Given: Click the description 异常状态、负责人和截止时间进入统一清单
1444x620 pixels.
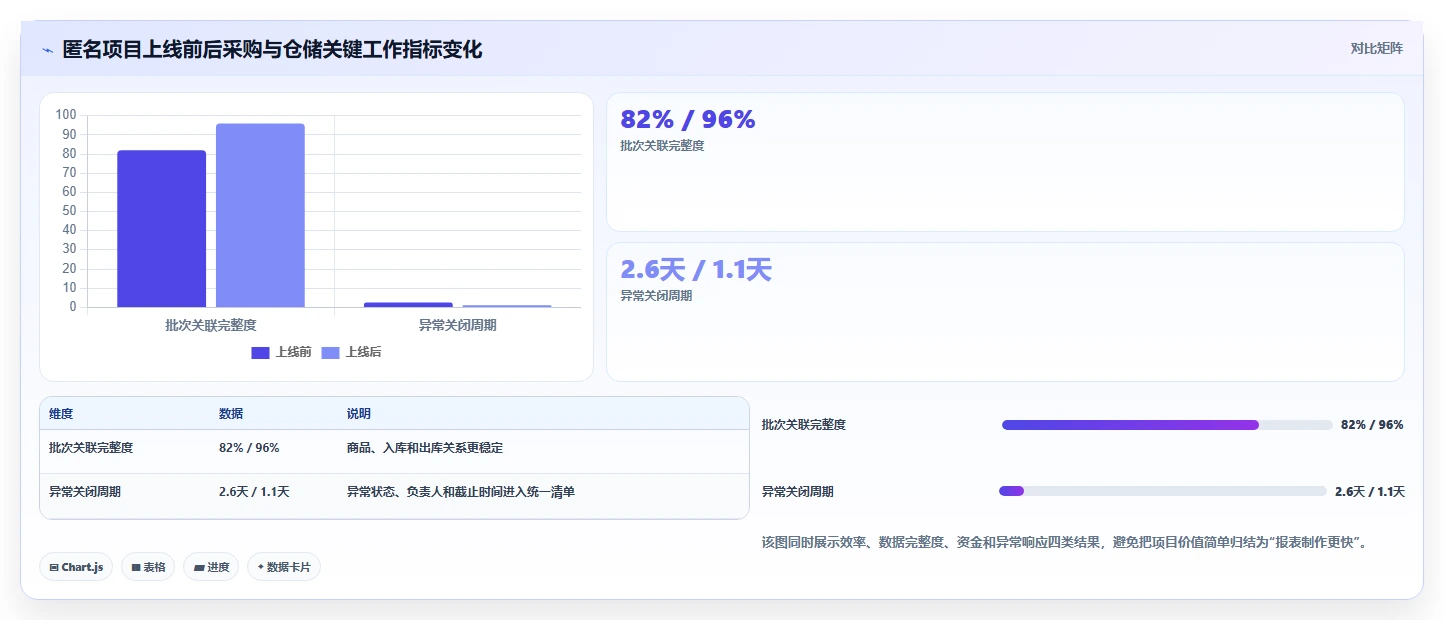Looking at the screenshot, I should [461, 492].
